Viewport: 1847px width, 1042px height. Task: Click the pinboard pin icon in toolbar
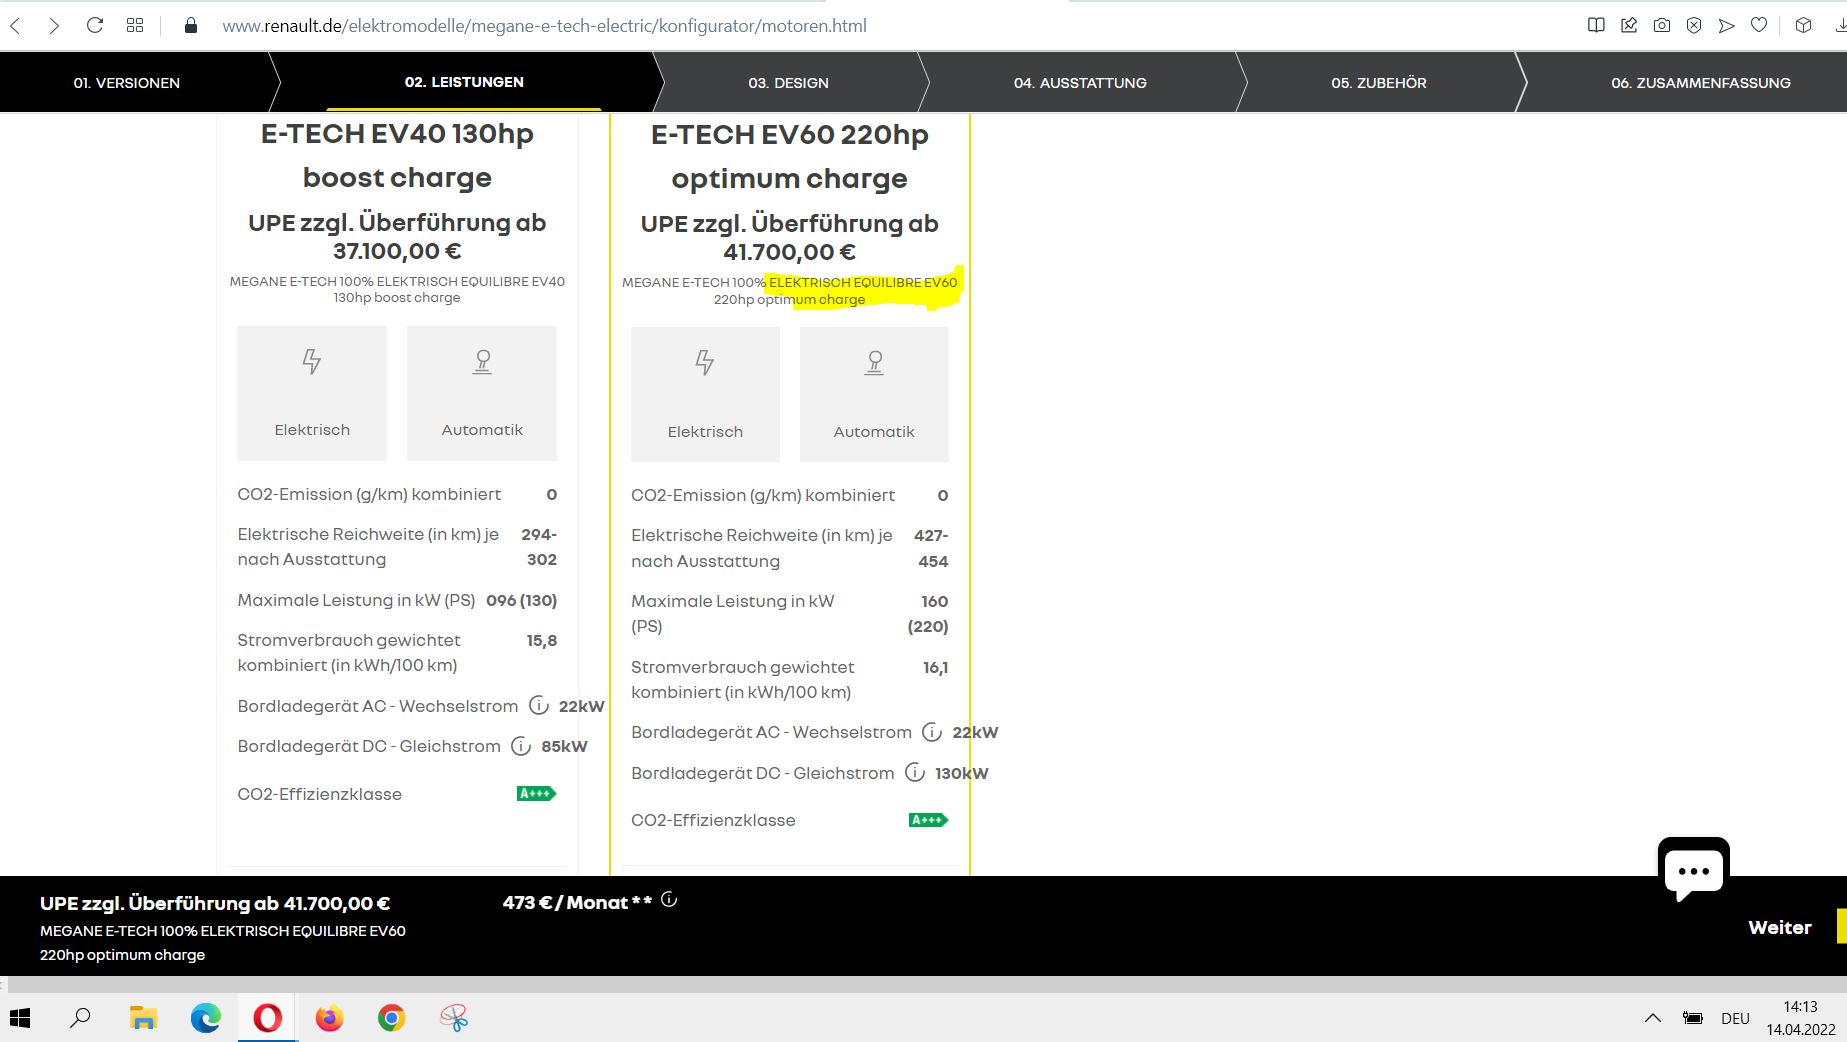[x=1629, y=26]
